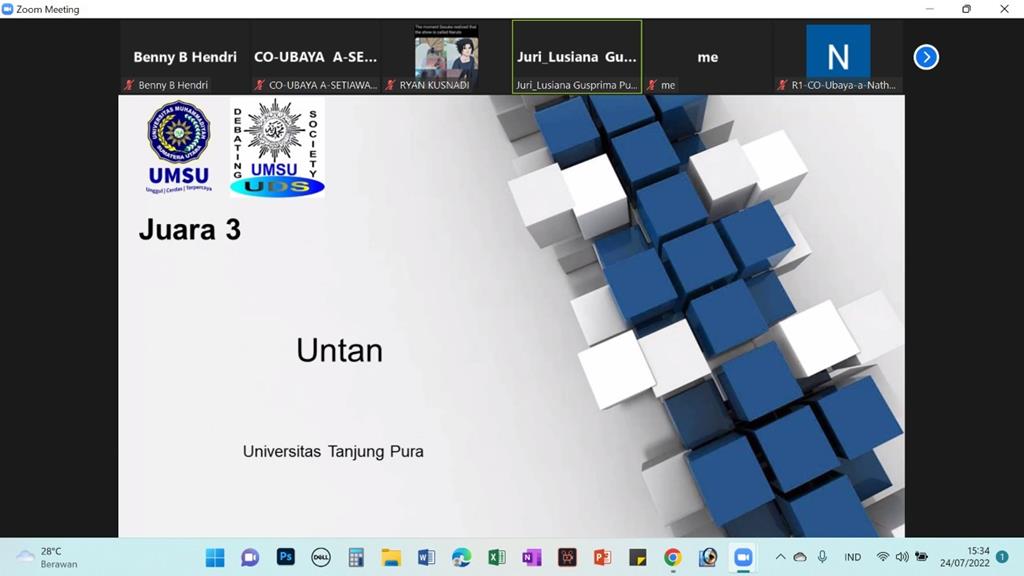Expand the hidden system tray icons
Viewport: 1024px width, 576px height.
click(780, 557)
